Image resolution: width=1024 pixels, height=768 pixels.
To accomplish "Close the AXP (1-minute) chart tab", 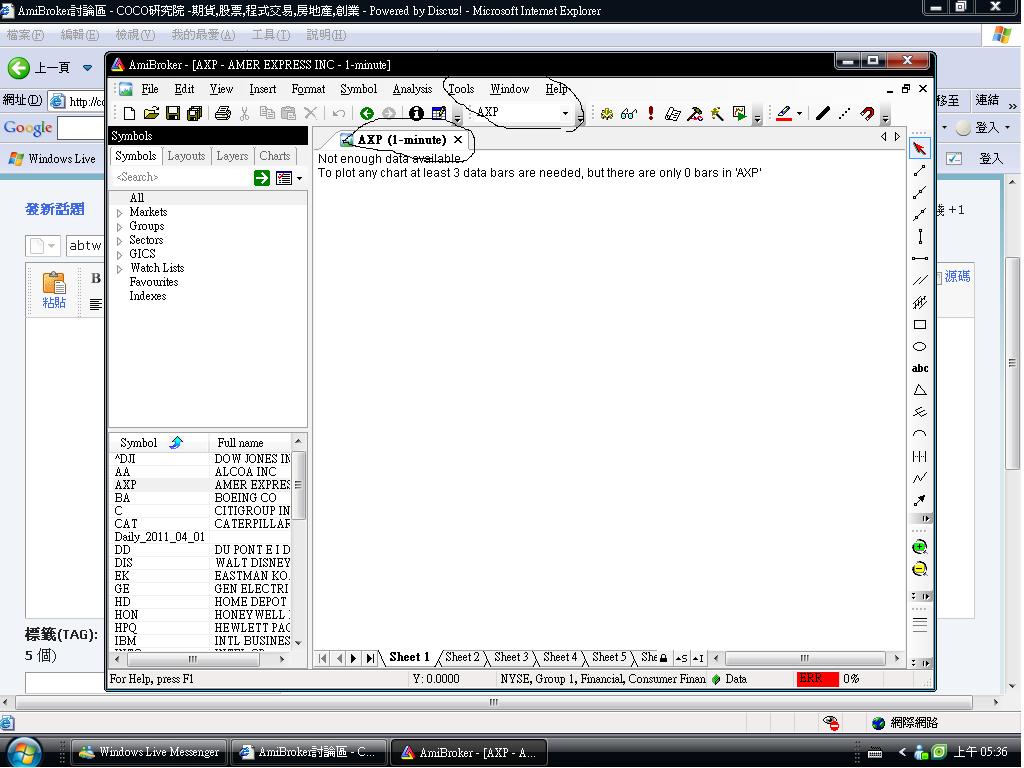I will [x=458, y=140].
